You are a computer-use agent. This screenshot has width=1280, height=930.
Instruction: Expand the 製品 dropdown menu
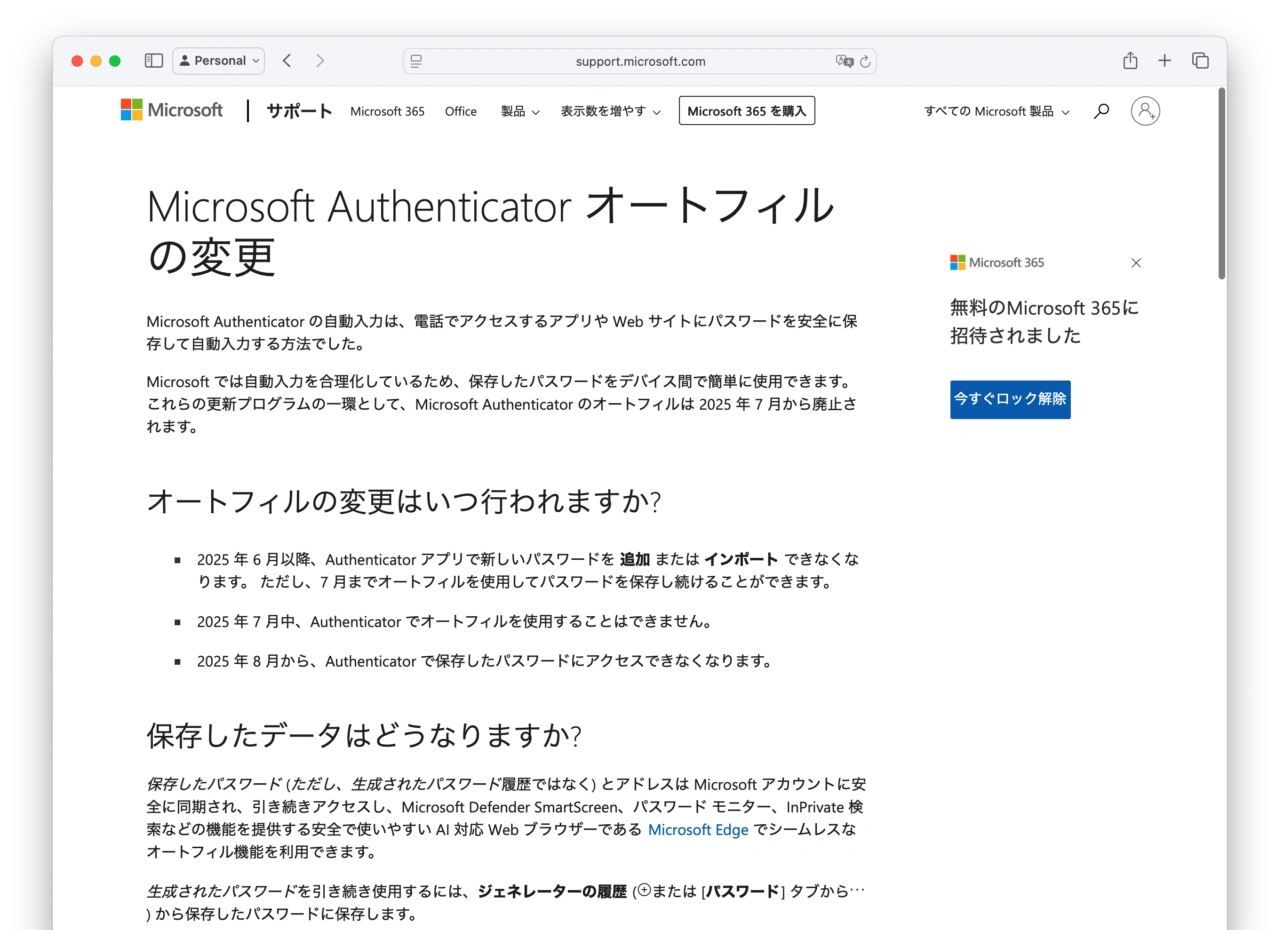520,112
